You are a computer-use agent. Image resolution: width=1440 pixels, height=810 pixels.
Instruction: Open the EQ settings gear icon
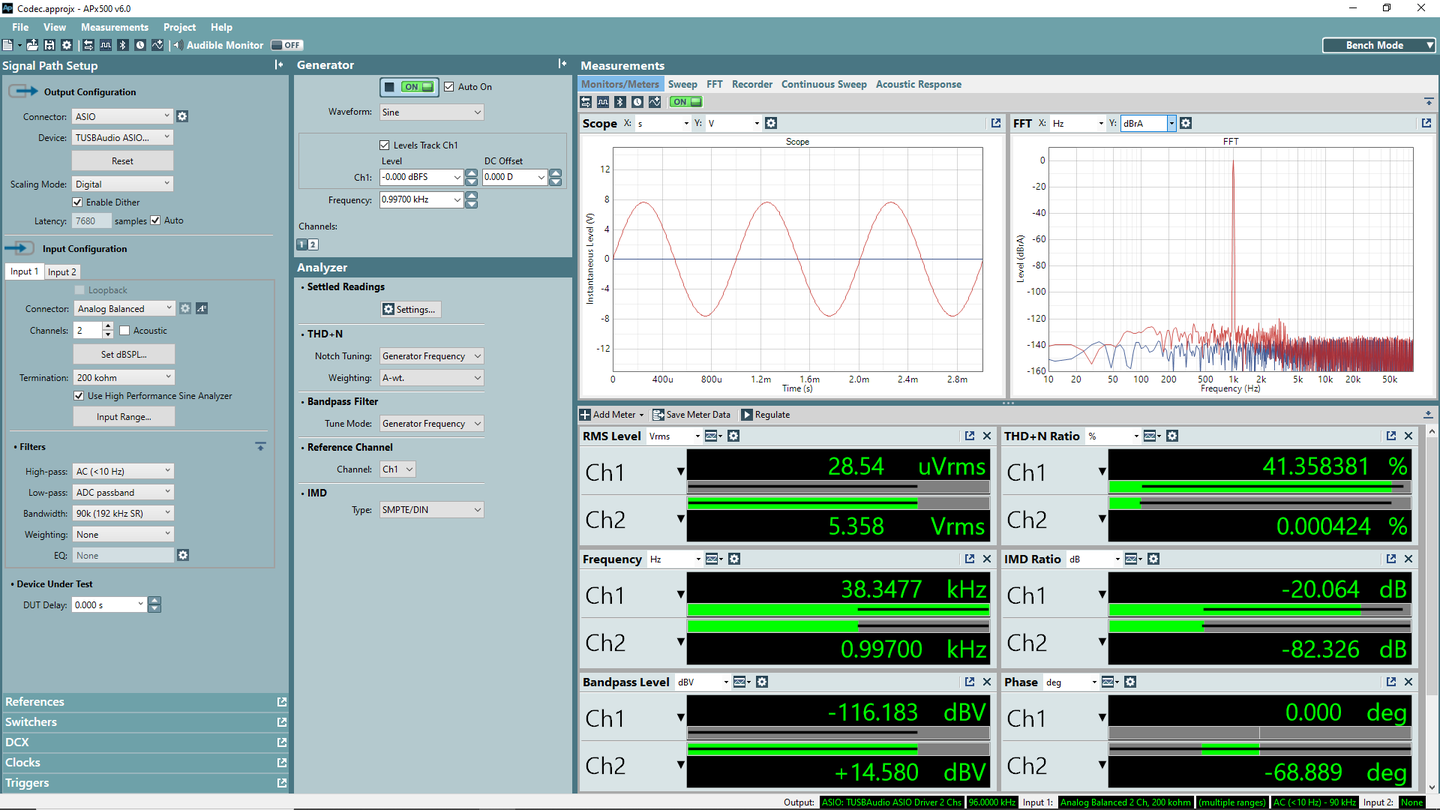coord(183,555)
